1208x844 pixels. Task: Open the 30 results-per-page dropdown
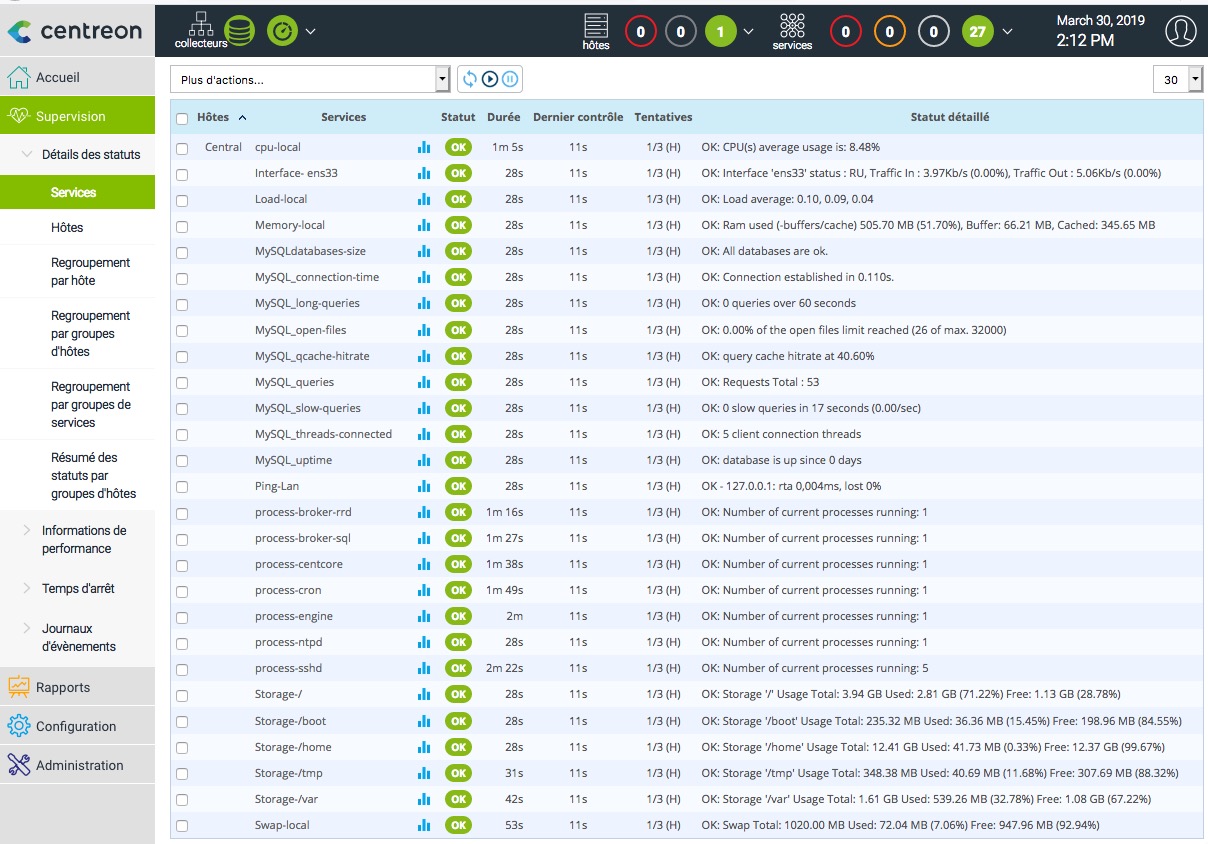[x=1177, y=80]
